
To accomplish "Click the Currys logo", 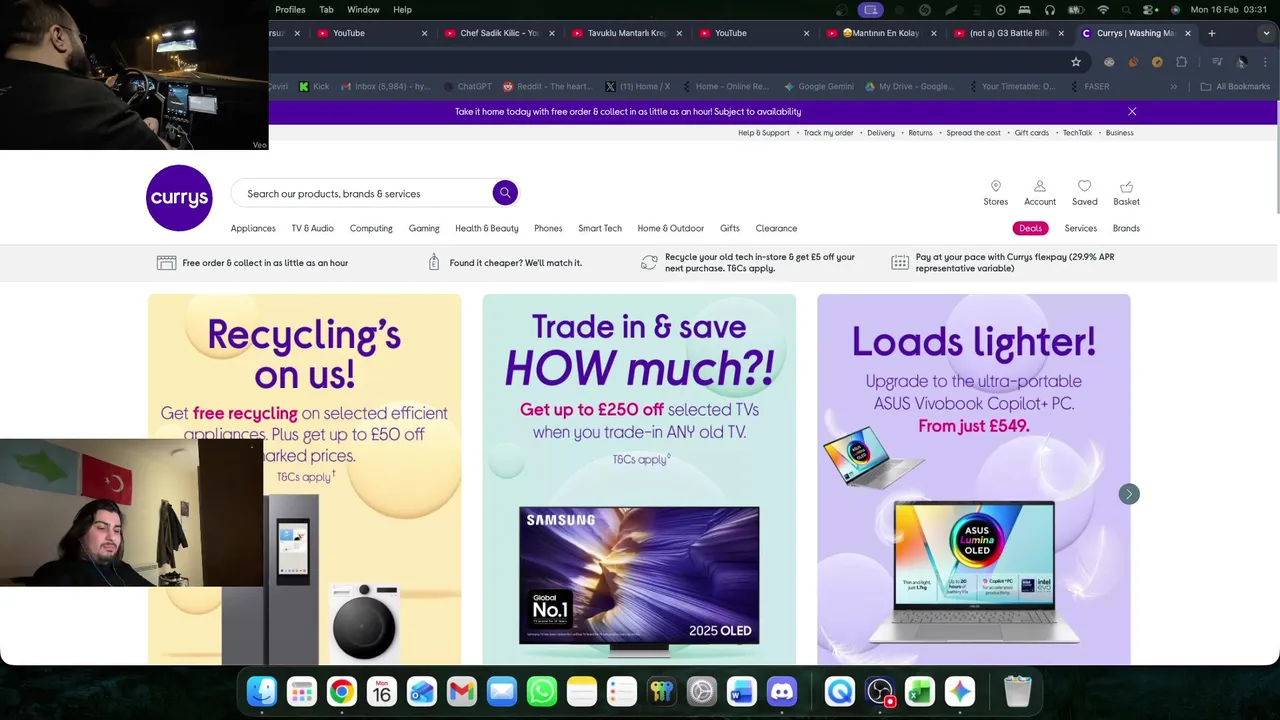I will click(179, 198).
